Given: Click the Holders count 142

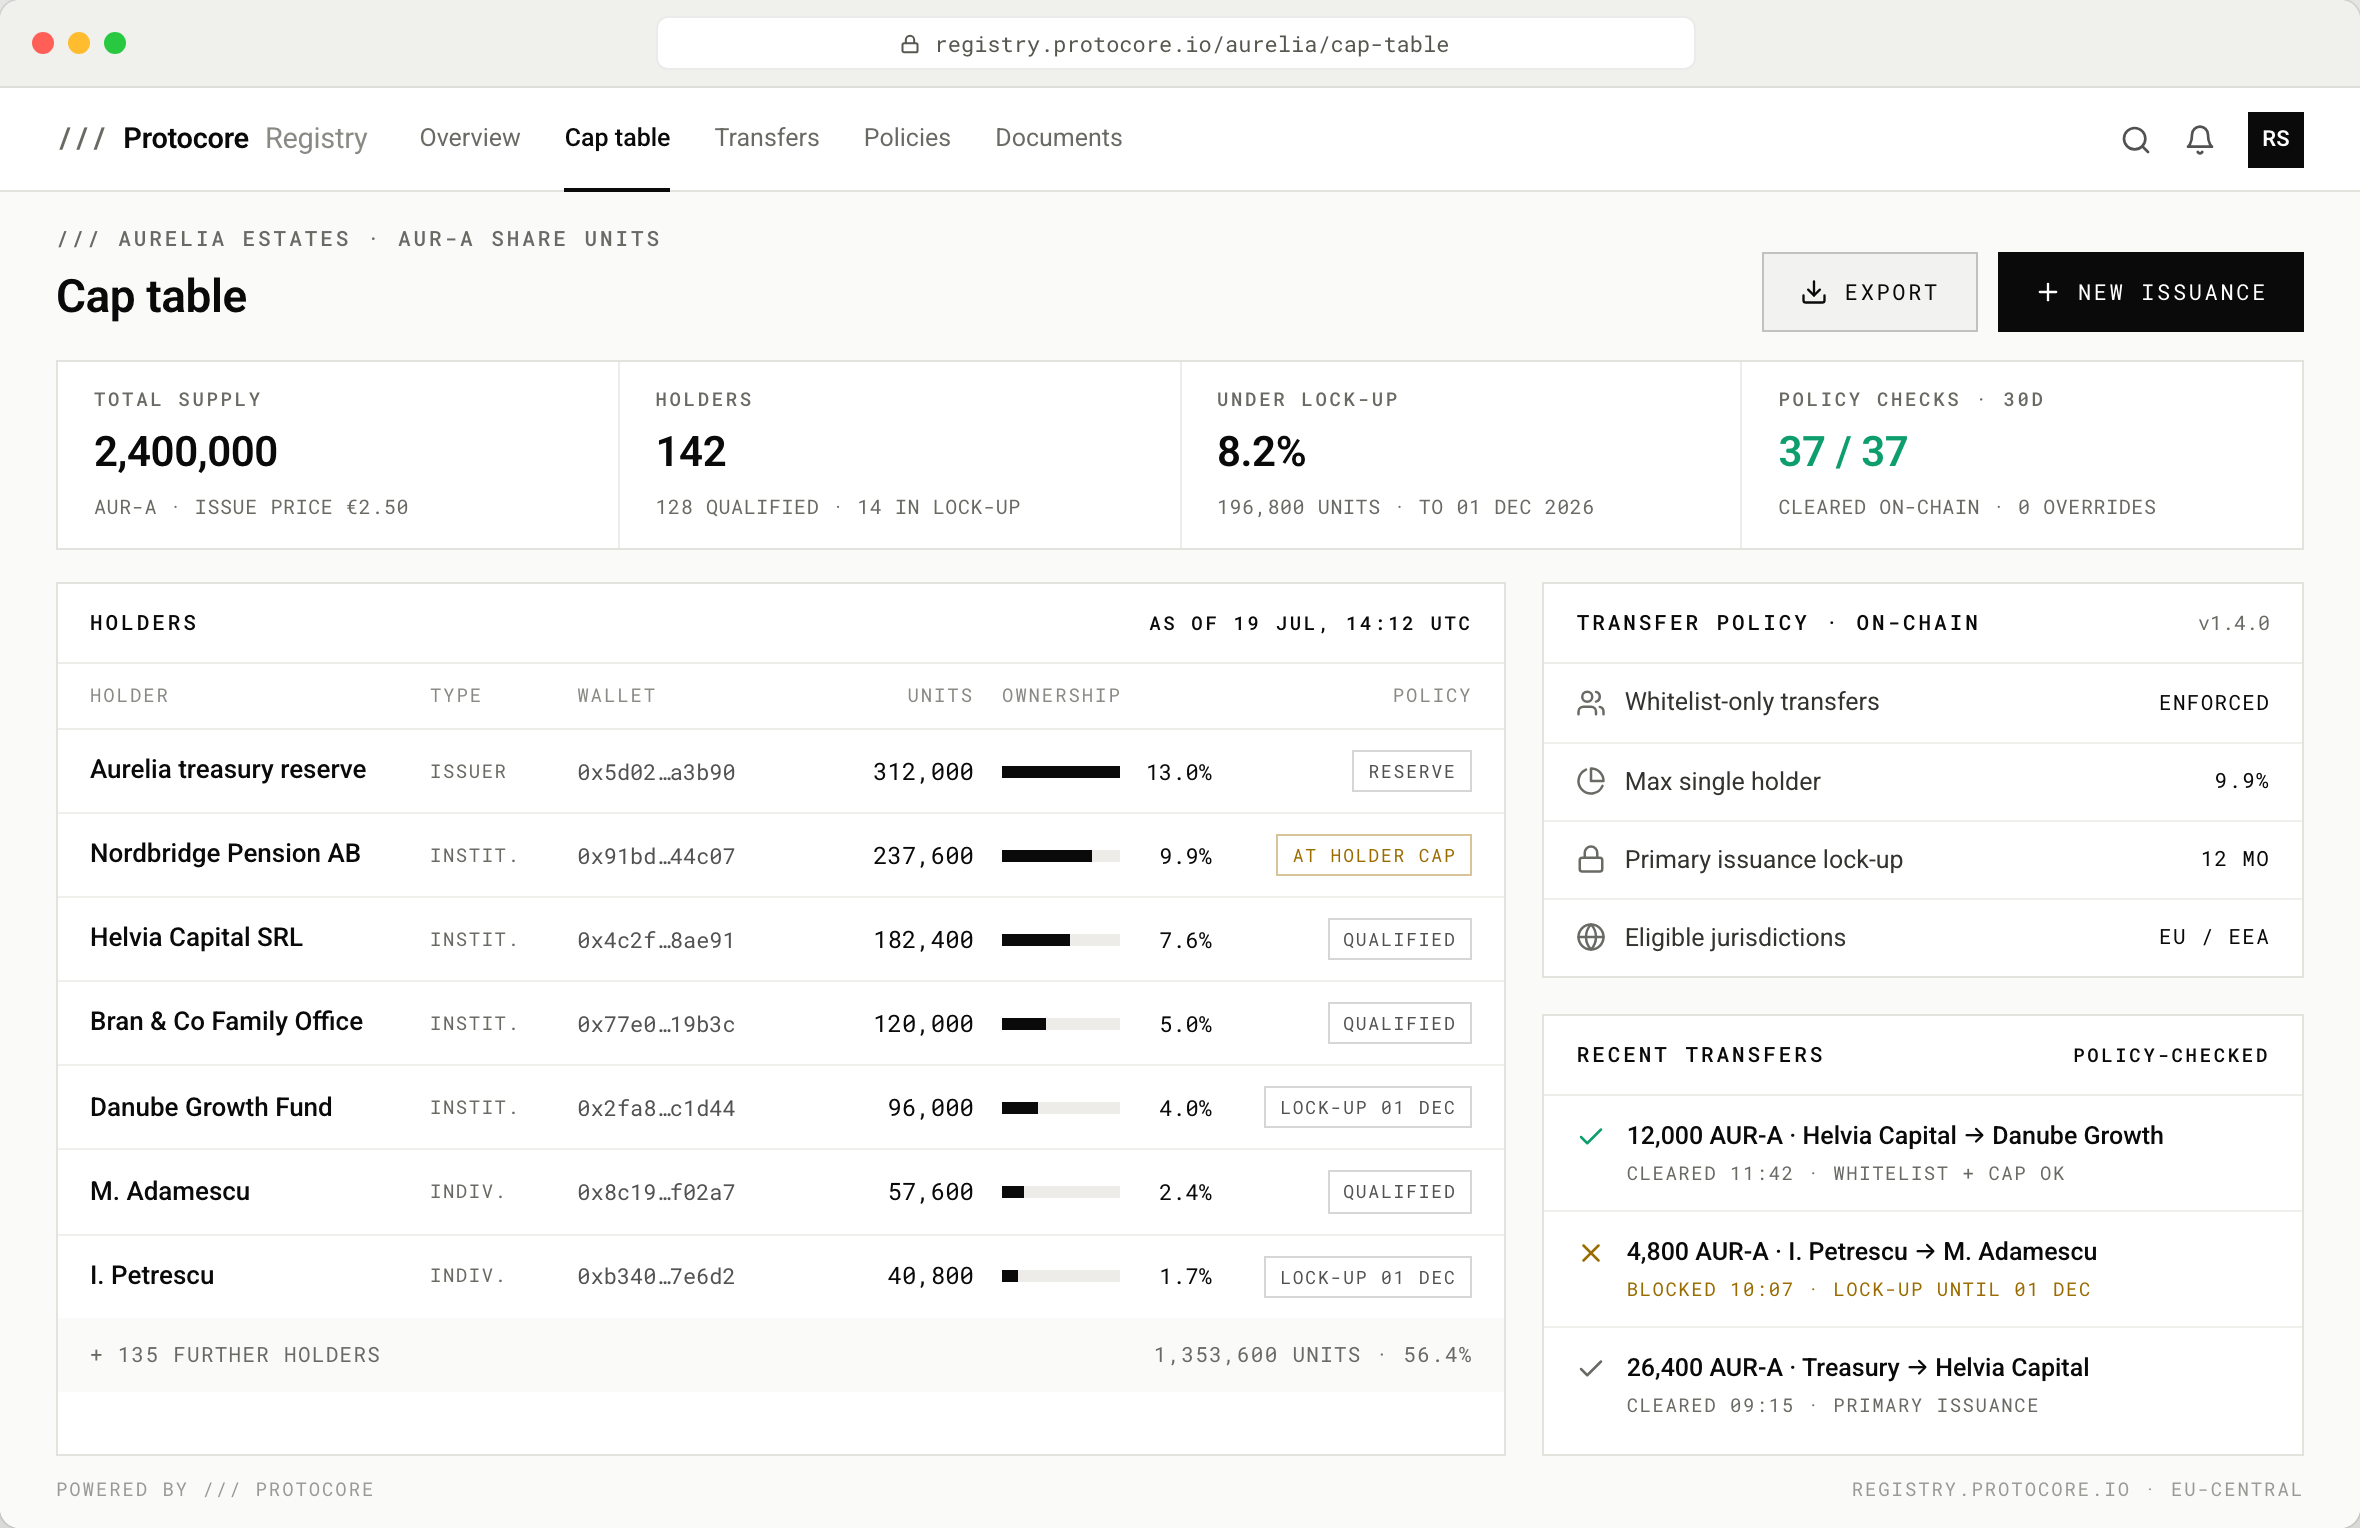Looking at the screenshot, I should (691, 452).
